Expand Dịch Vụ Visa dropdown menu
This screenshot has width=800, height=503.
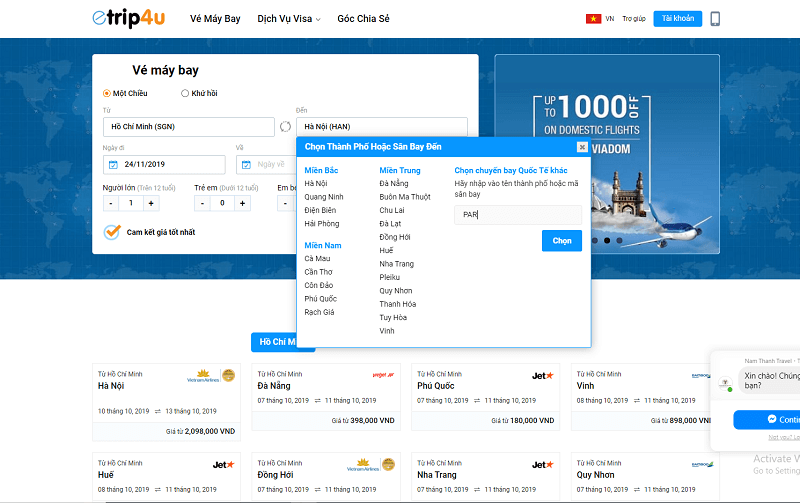[289, 19]
